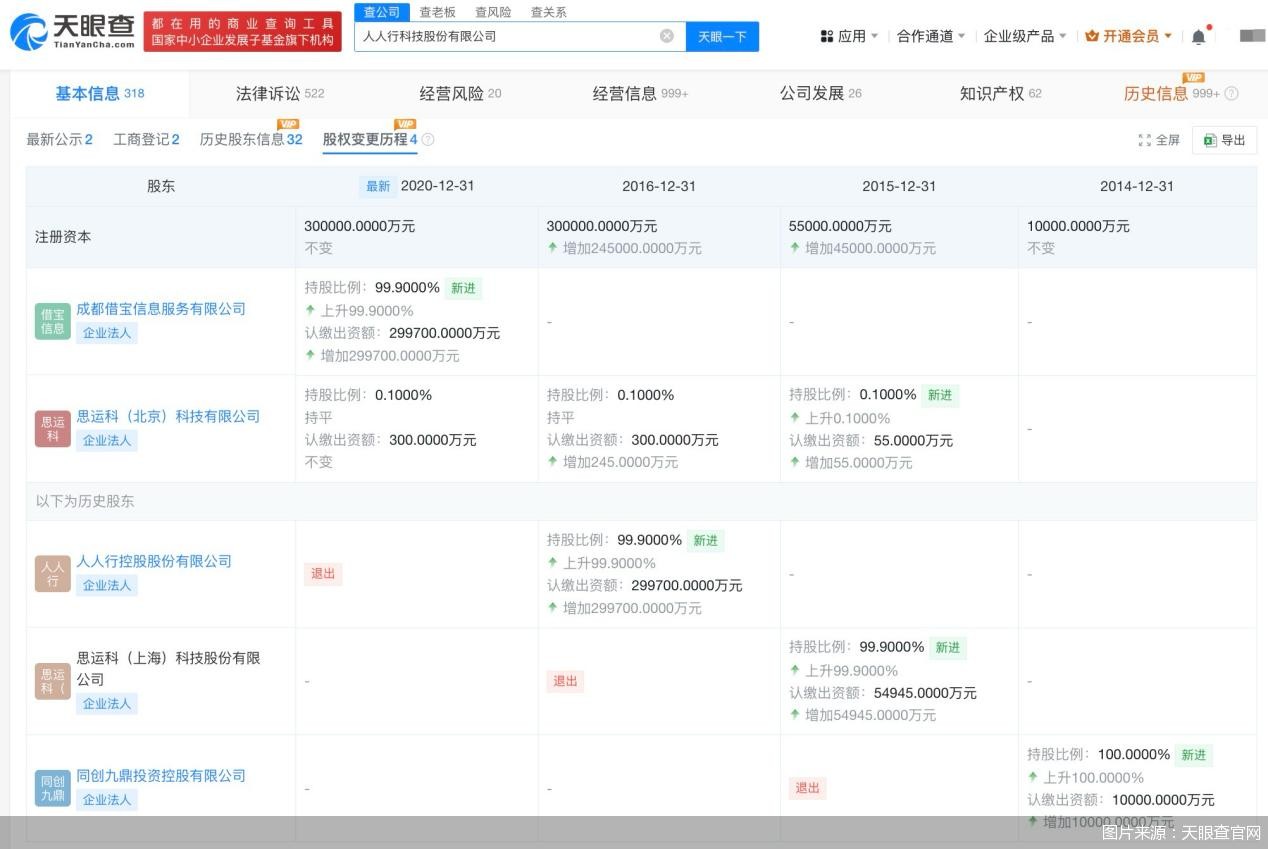The width and height of the screenshot is (1268, 849).
Task: Select the 查老板 search tab
Action: tap(437, 12)
